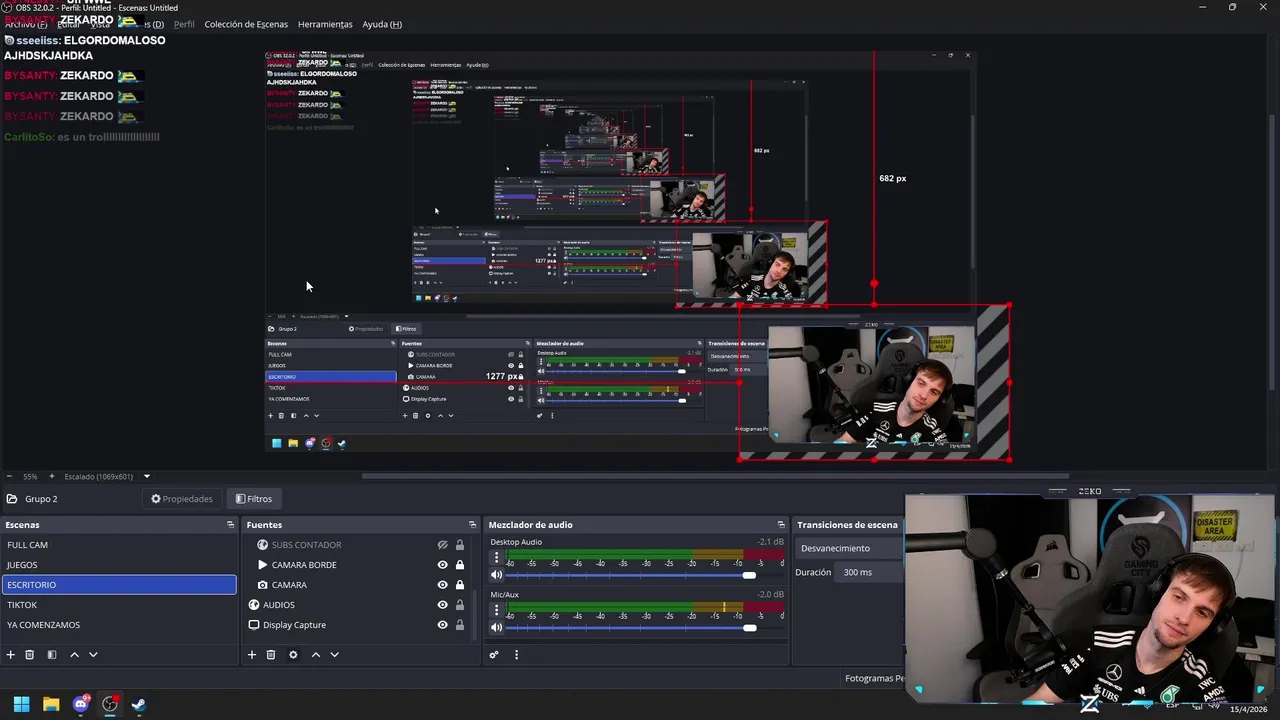Open the Desvanecimiento transition dropdown
1280x720 pixels.
[x=848, y=548]
